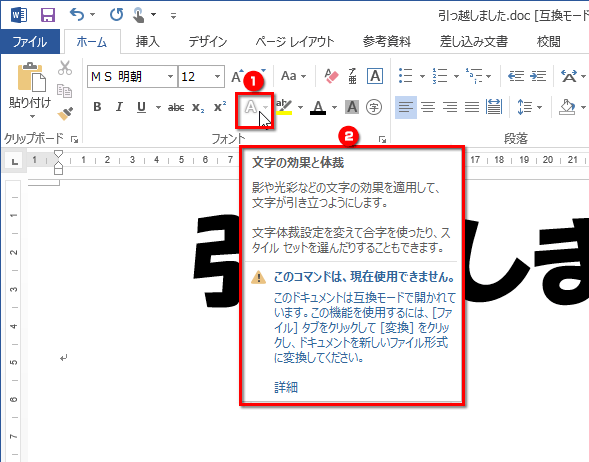Image resolution: width=589 pixels, height=462 pixels.
Task: Align text right
Action: click(x=450, y=107)
